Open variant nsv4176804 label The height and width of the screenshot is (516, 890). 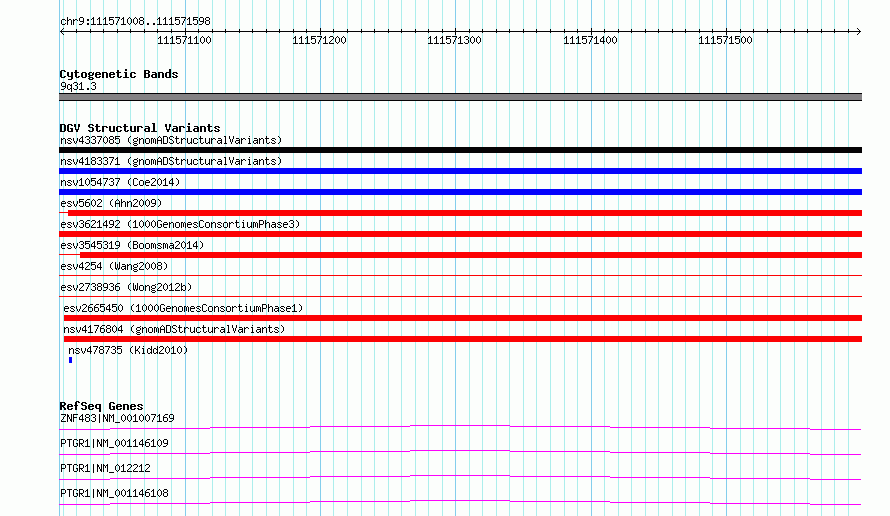(174, 329)
